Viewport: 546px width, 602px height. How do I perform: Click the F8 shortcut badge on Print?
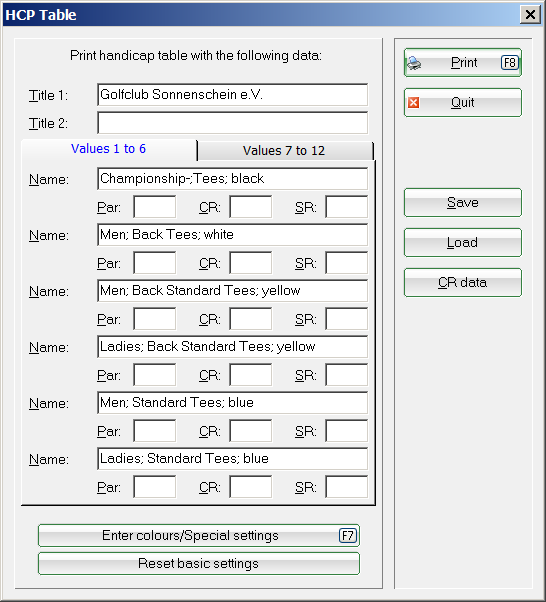click(x=510, y=63)
